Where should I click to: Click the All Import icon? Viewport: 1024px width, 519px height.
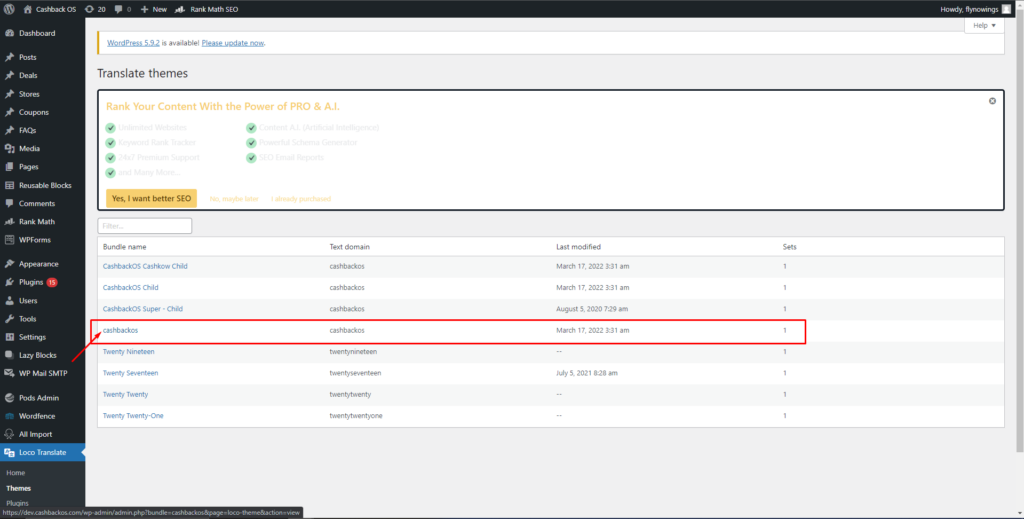9,435
